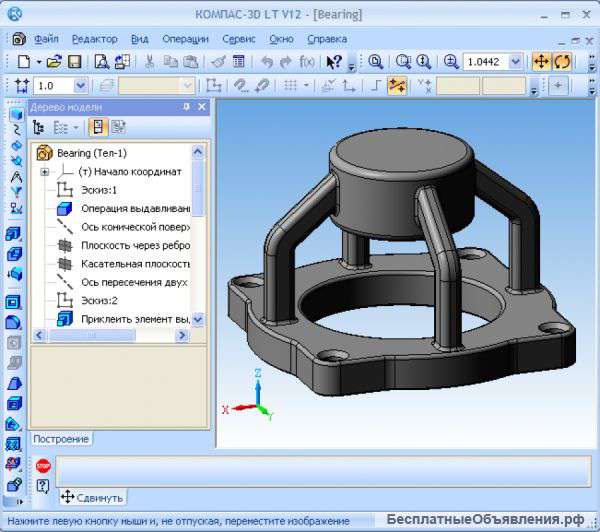
Task: Select extrude operation icon in sidebar
Action: click(x=14, y=234)
